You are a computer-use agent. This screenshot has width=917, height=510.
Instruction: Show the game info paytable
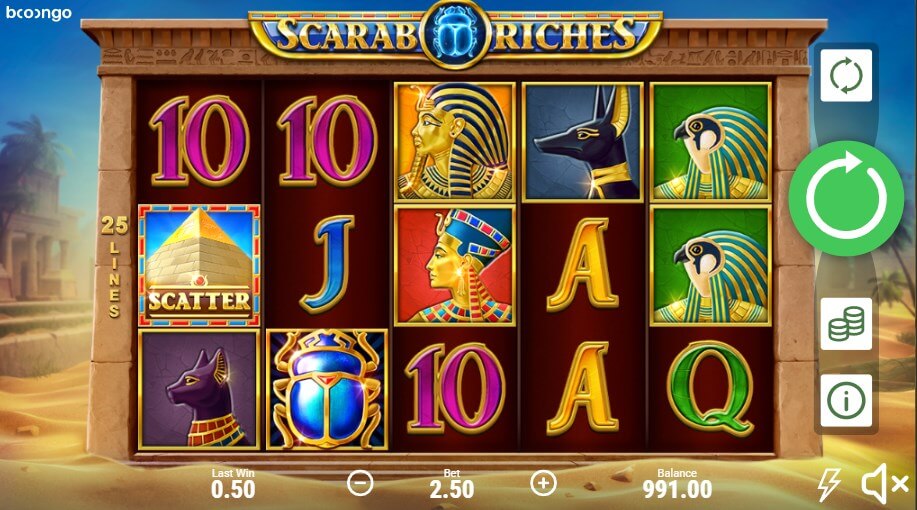click(846, 401)
